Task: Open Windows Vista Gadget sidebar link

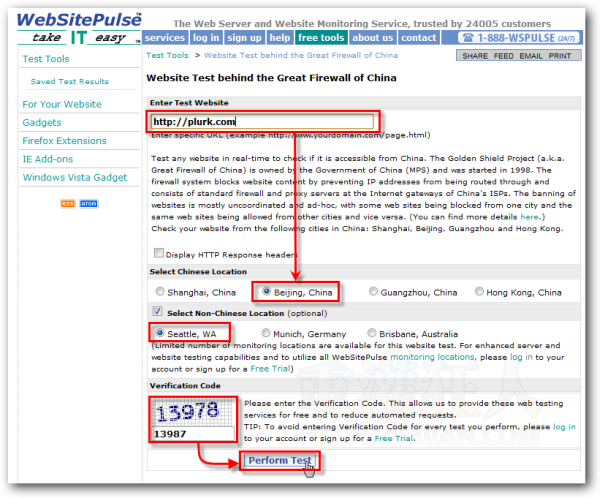Action: click(x=75, y=178)
